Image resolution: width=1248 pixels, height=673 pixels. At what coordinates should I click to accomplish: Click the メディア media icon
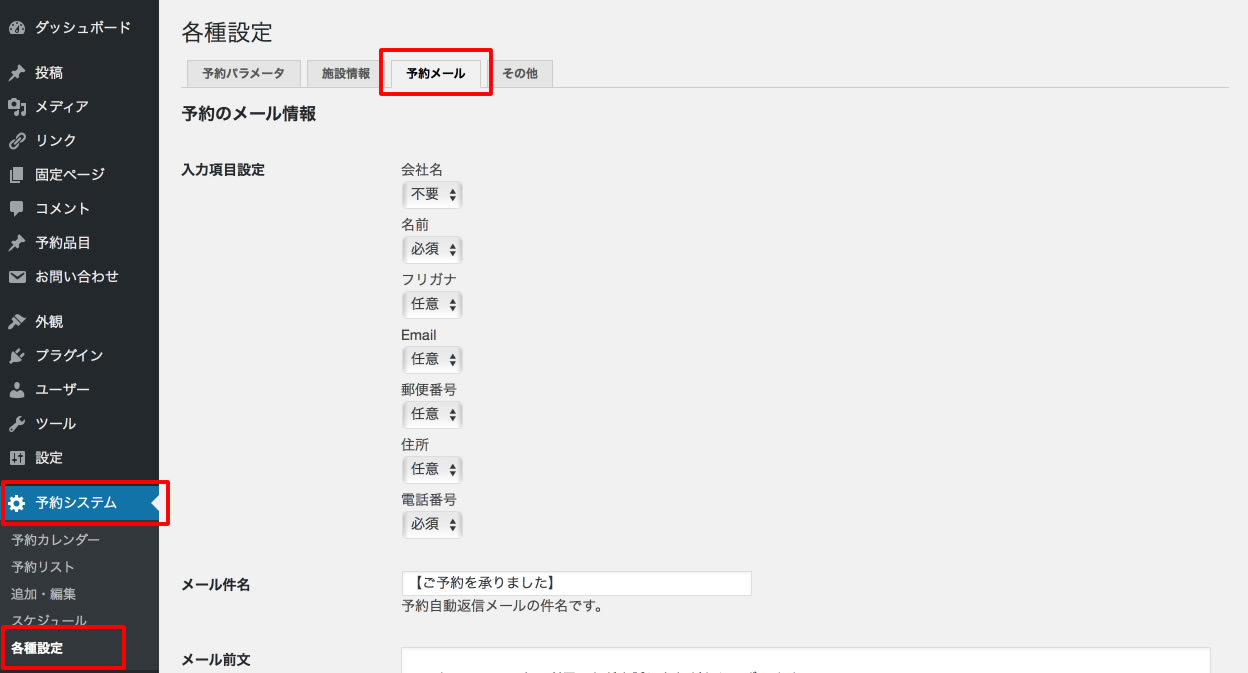click(x=16, y=107)
